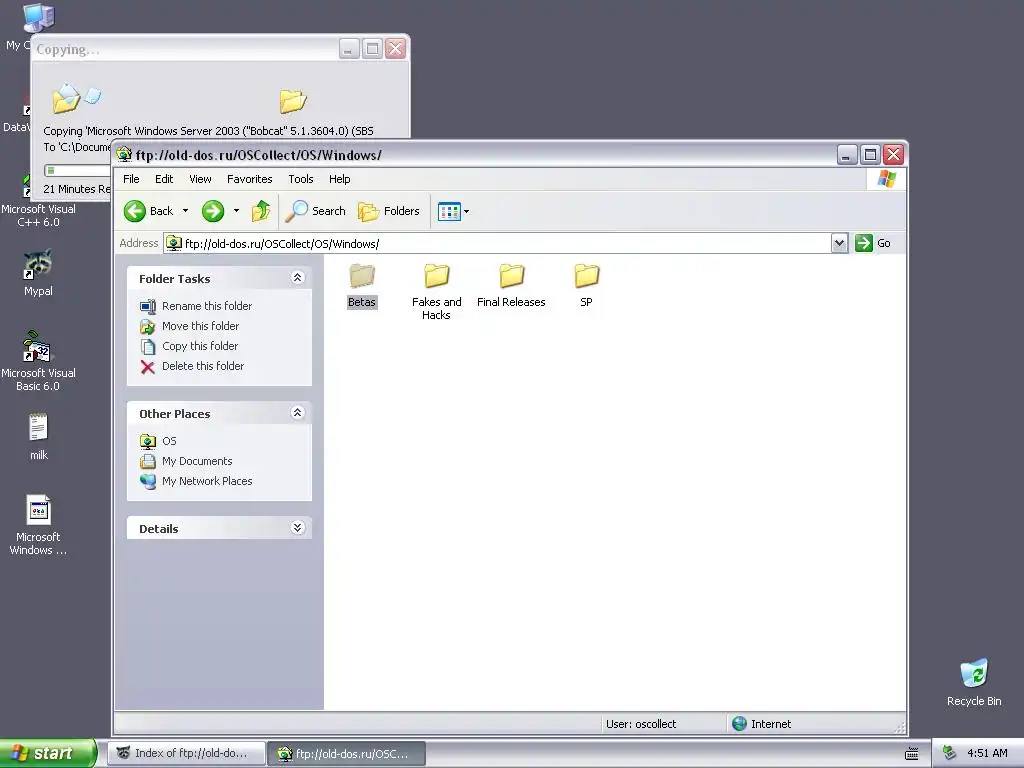Click Copy this folder

tap(189, 346)
